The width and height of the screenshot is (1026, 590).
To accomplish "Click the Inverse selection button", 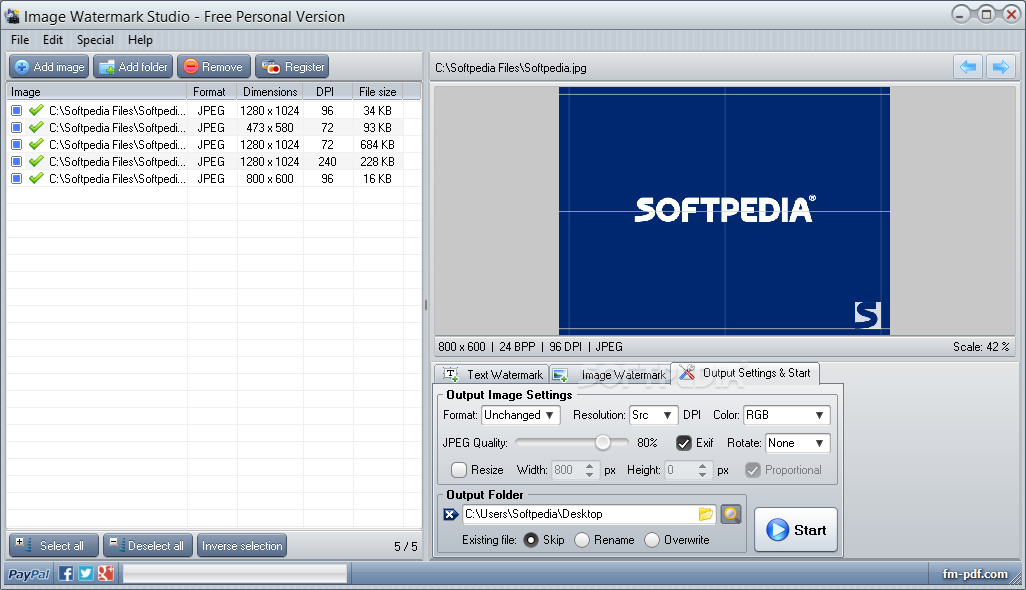I will coord(242,546).
